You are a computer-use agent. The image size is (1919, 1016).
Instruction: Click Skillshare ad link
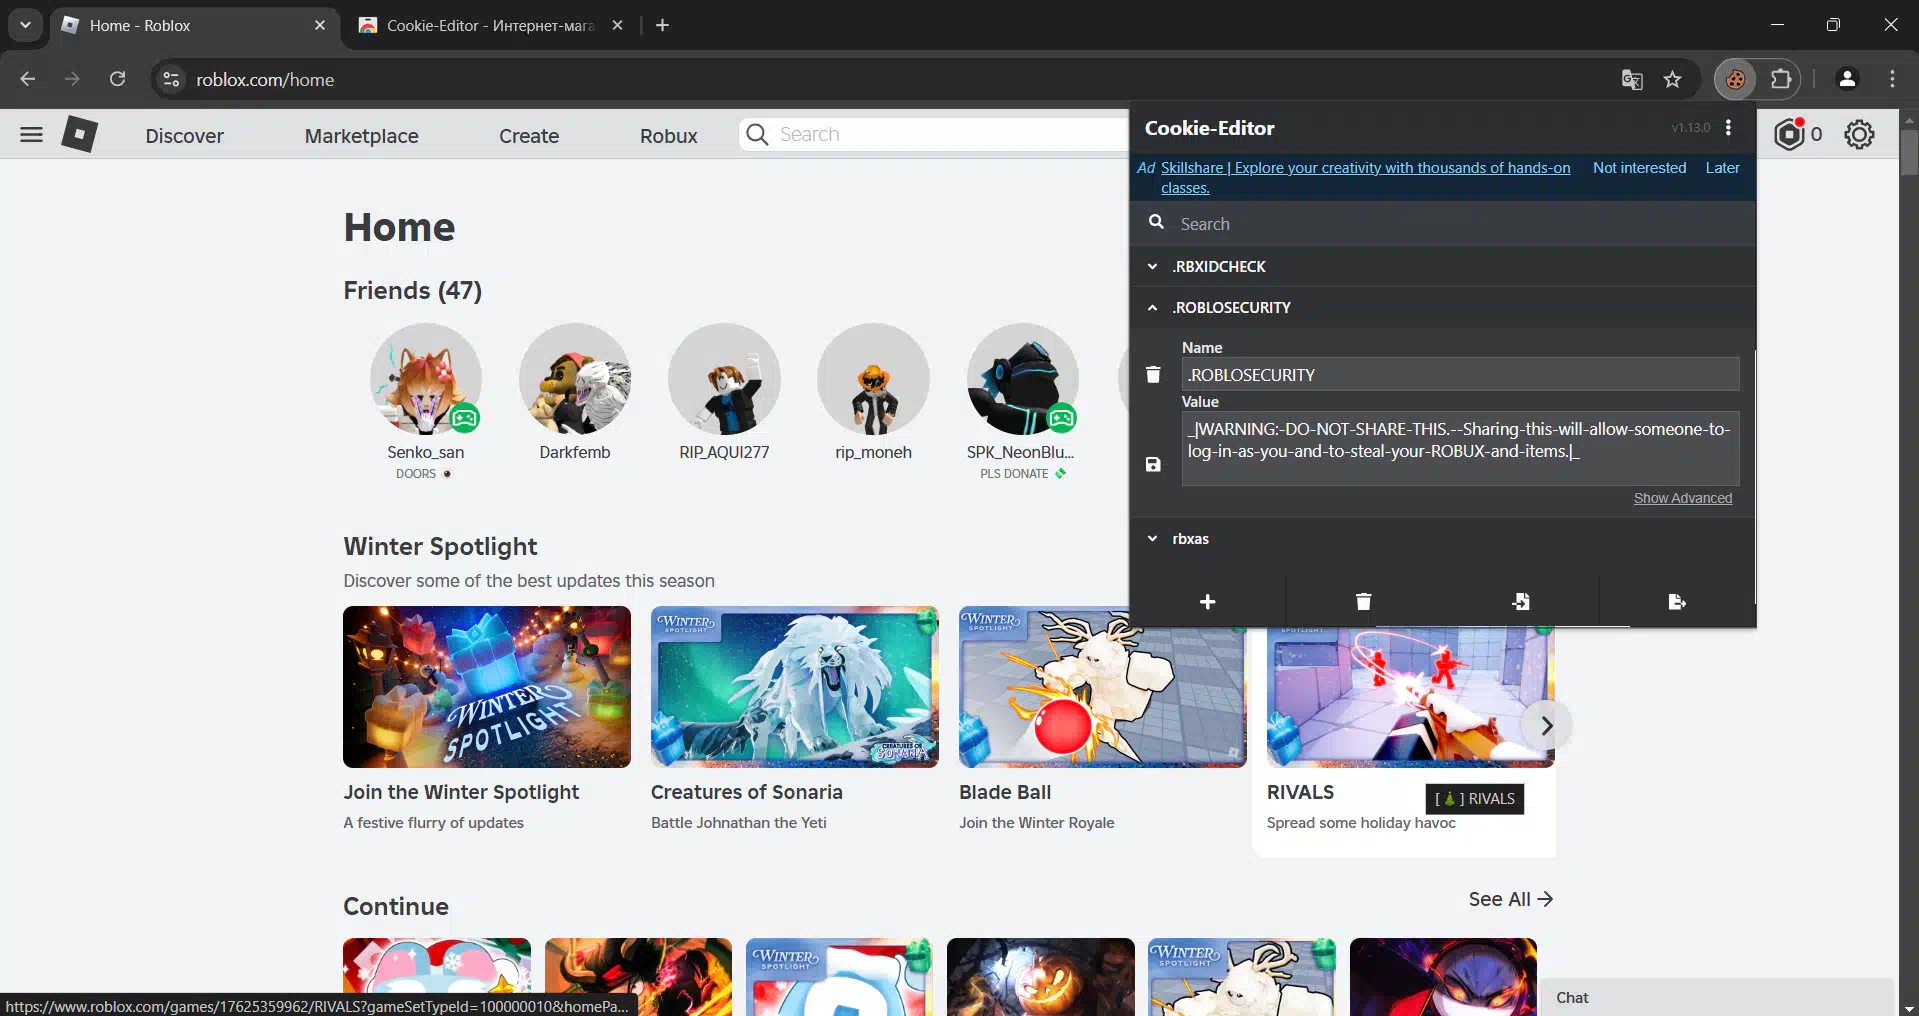(x=1365, y=177)
